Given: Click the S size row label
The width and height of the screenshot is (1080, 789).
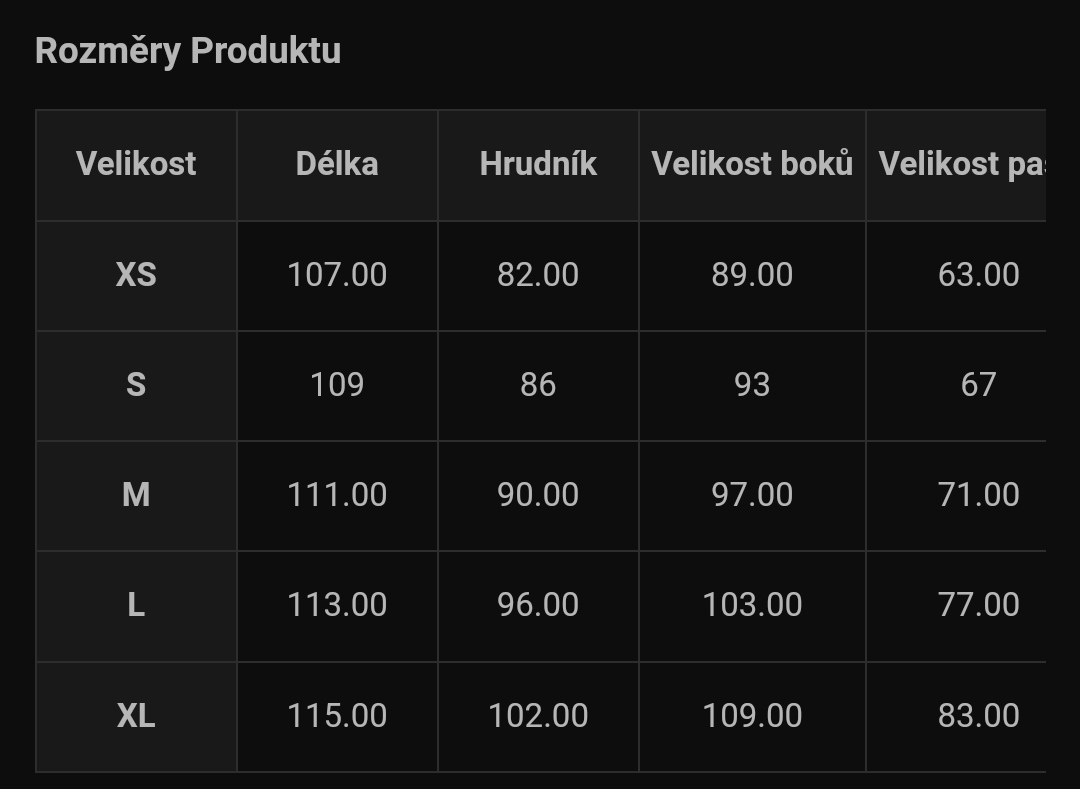Looking at the screenshot, I should click(136, 386).
